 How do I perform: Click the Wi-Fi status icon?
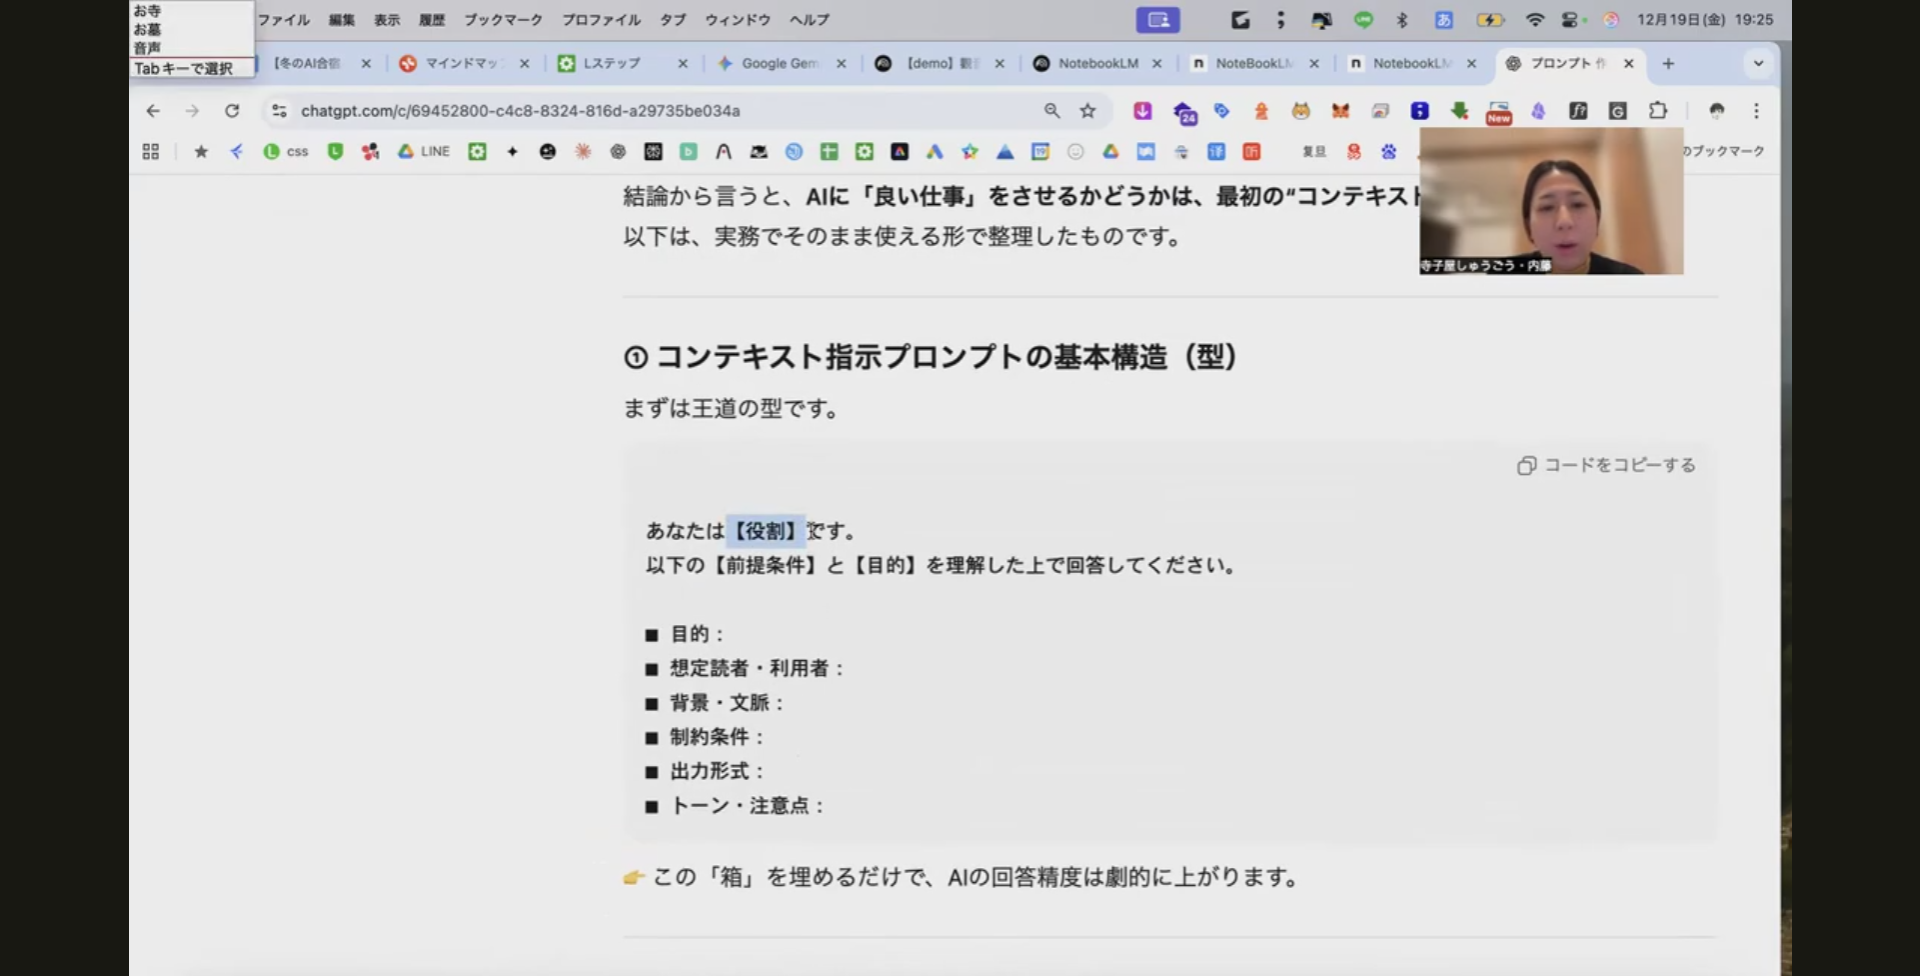click(x=1534, y=20)
